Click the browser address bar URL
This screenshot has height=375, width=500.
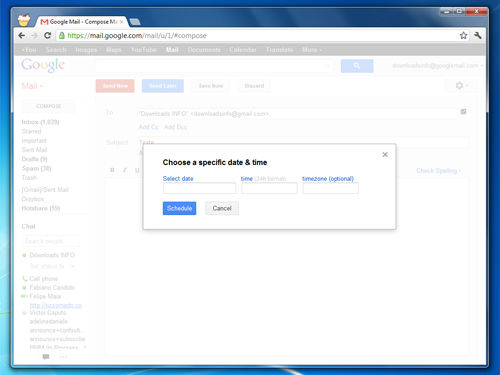click(137, 36)
